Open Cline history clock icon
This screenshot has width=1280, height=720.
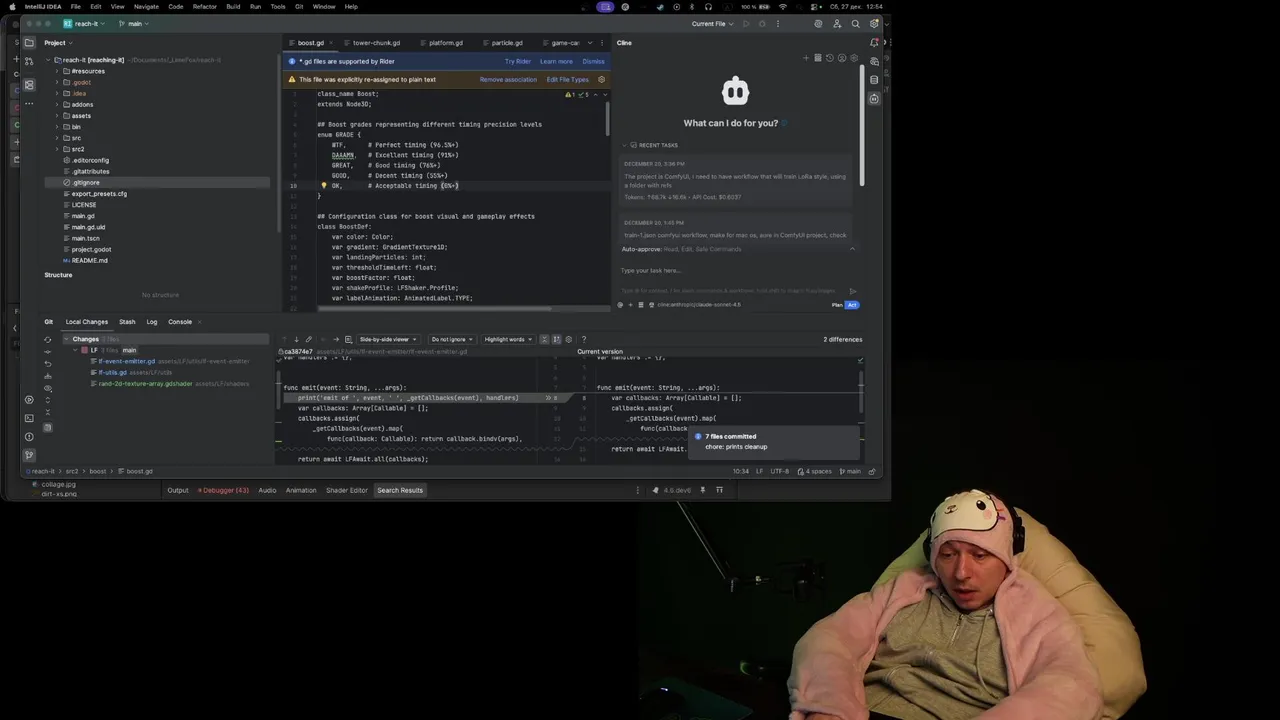829,58
